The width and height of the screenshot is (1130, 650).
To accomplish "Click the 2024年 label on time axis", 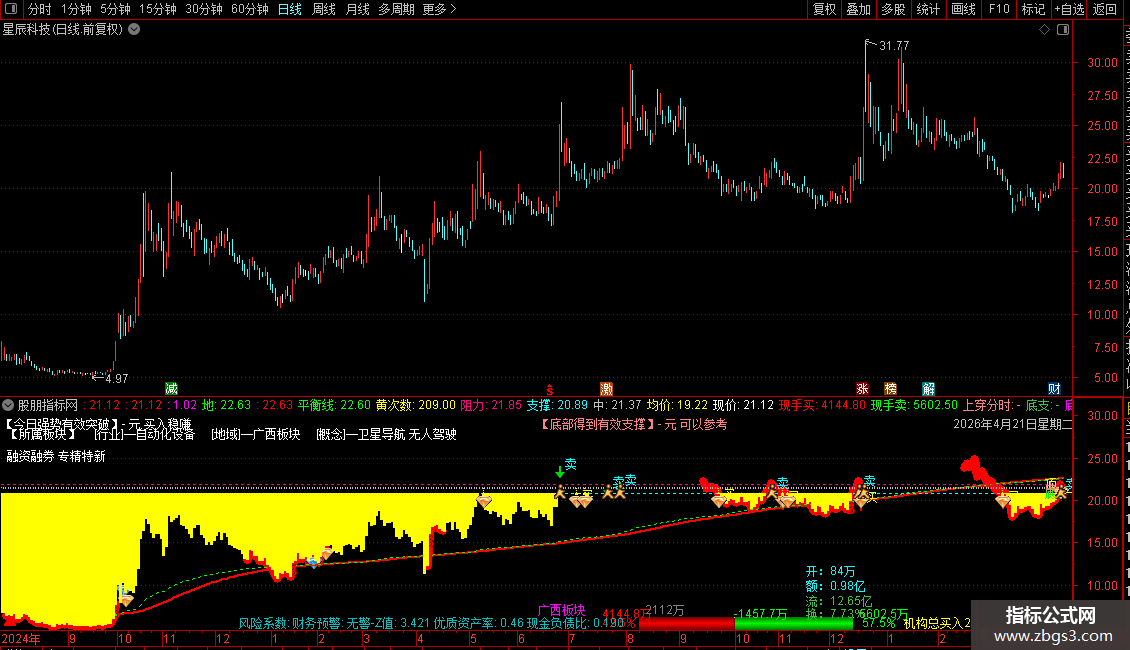I will 21,638.
